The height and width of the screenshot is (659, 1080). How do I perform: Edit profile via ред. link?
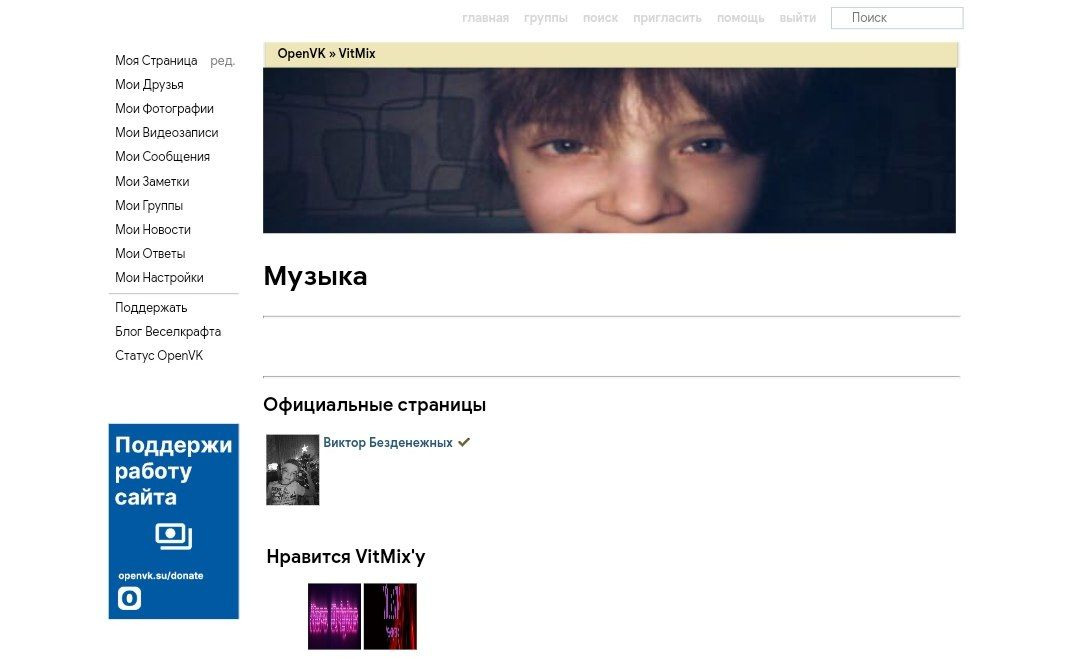click(x=222, y=61)
